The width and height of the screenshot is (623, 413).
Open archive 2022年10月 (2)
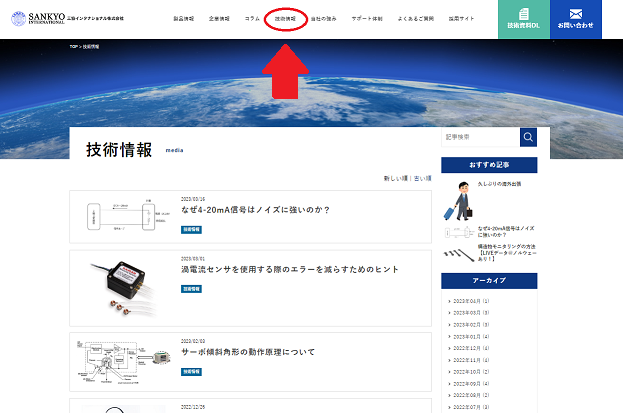click(471, 372)
